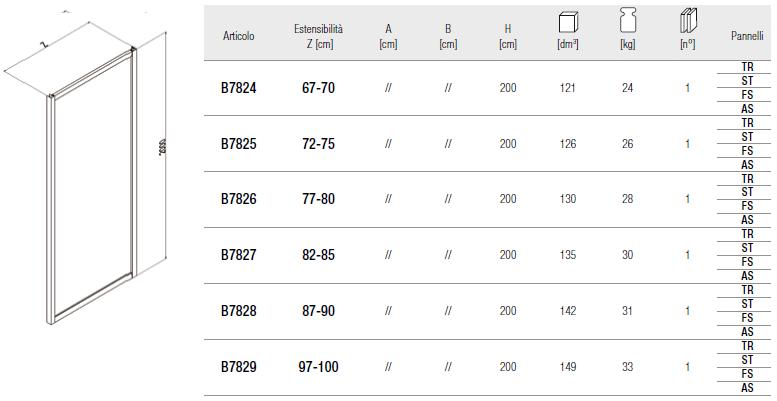Click the weight icon above kg
Image resolution: width=777 pixels, height=401 pixels.
click(x=628, y=21)
